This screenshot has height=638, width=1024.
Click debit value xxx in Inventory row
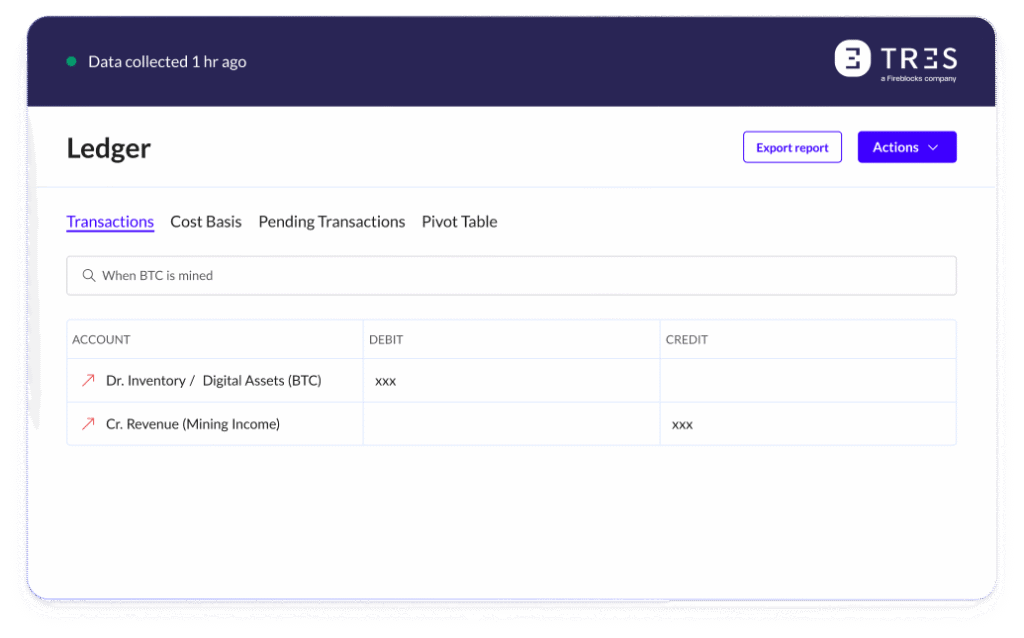pos(385,381)
